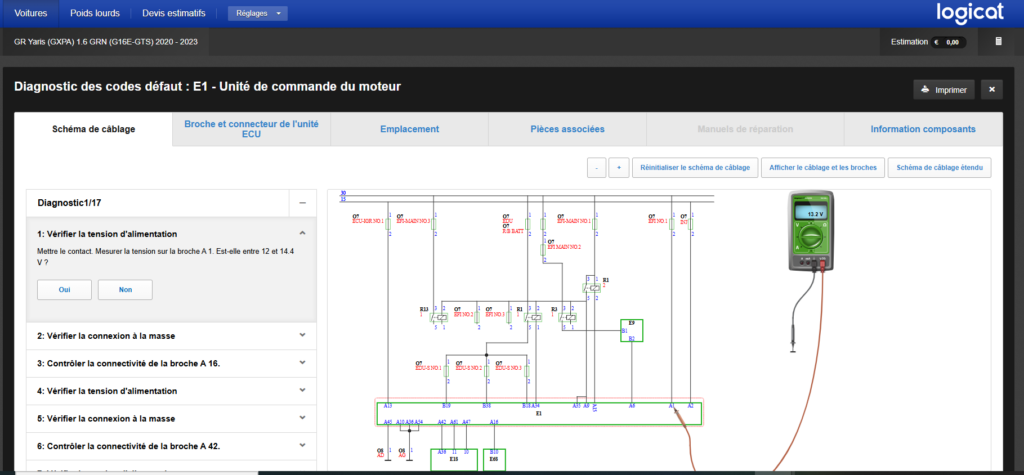
Task: Click pin label A13 on the E1 unit
Action: (388, 406)
